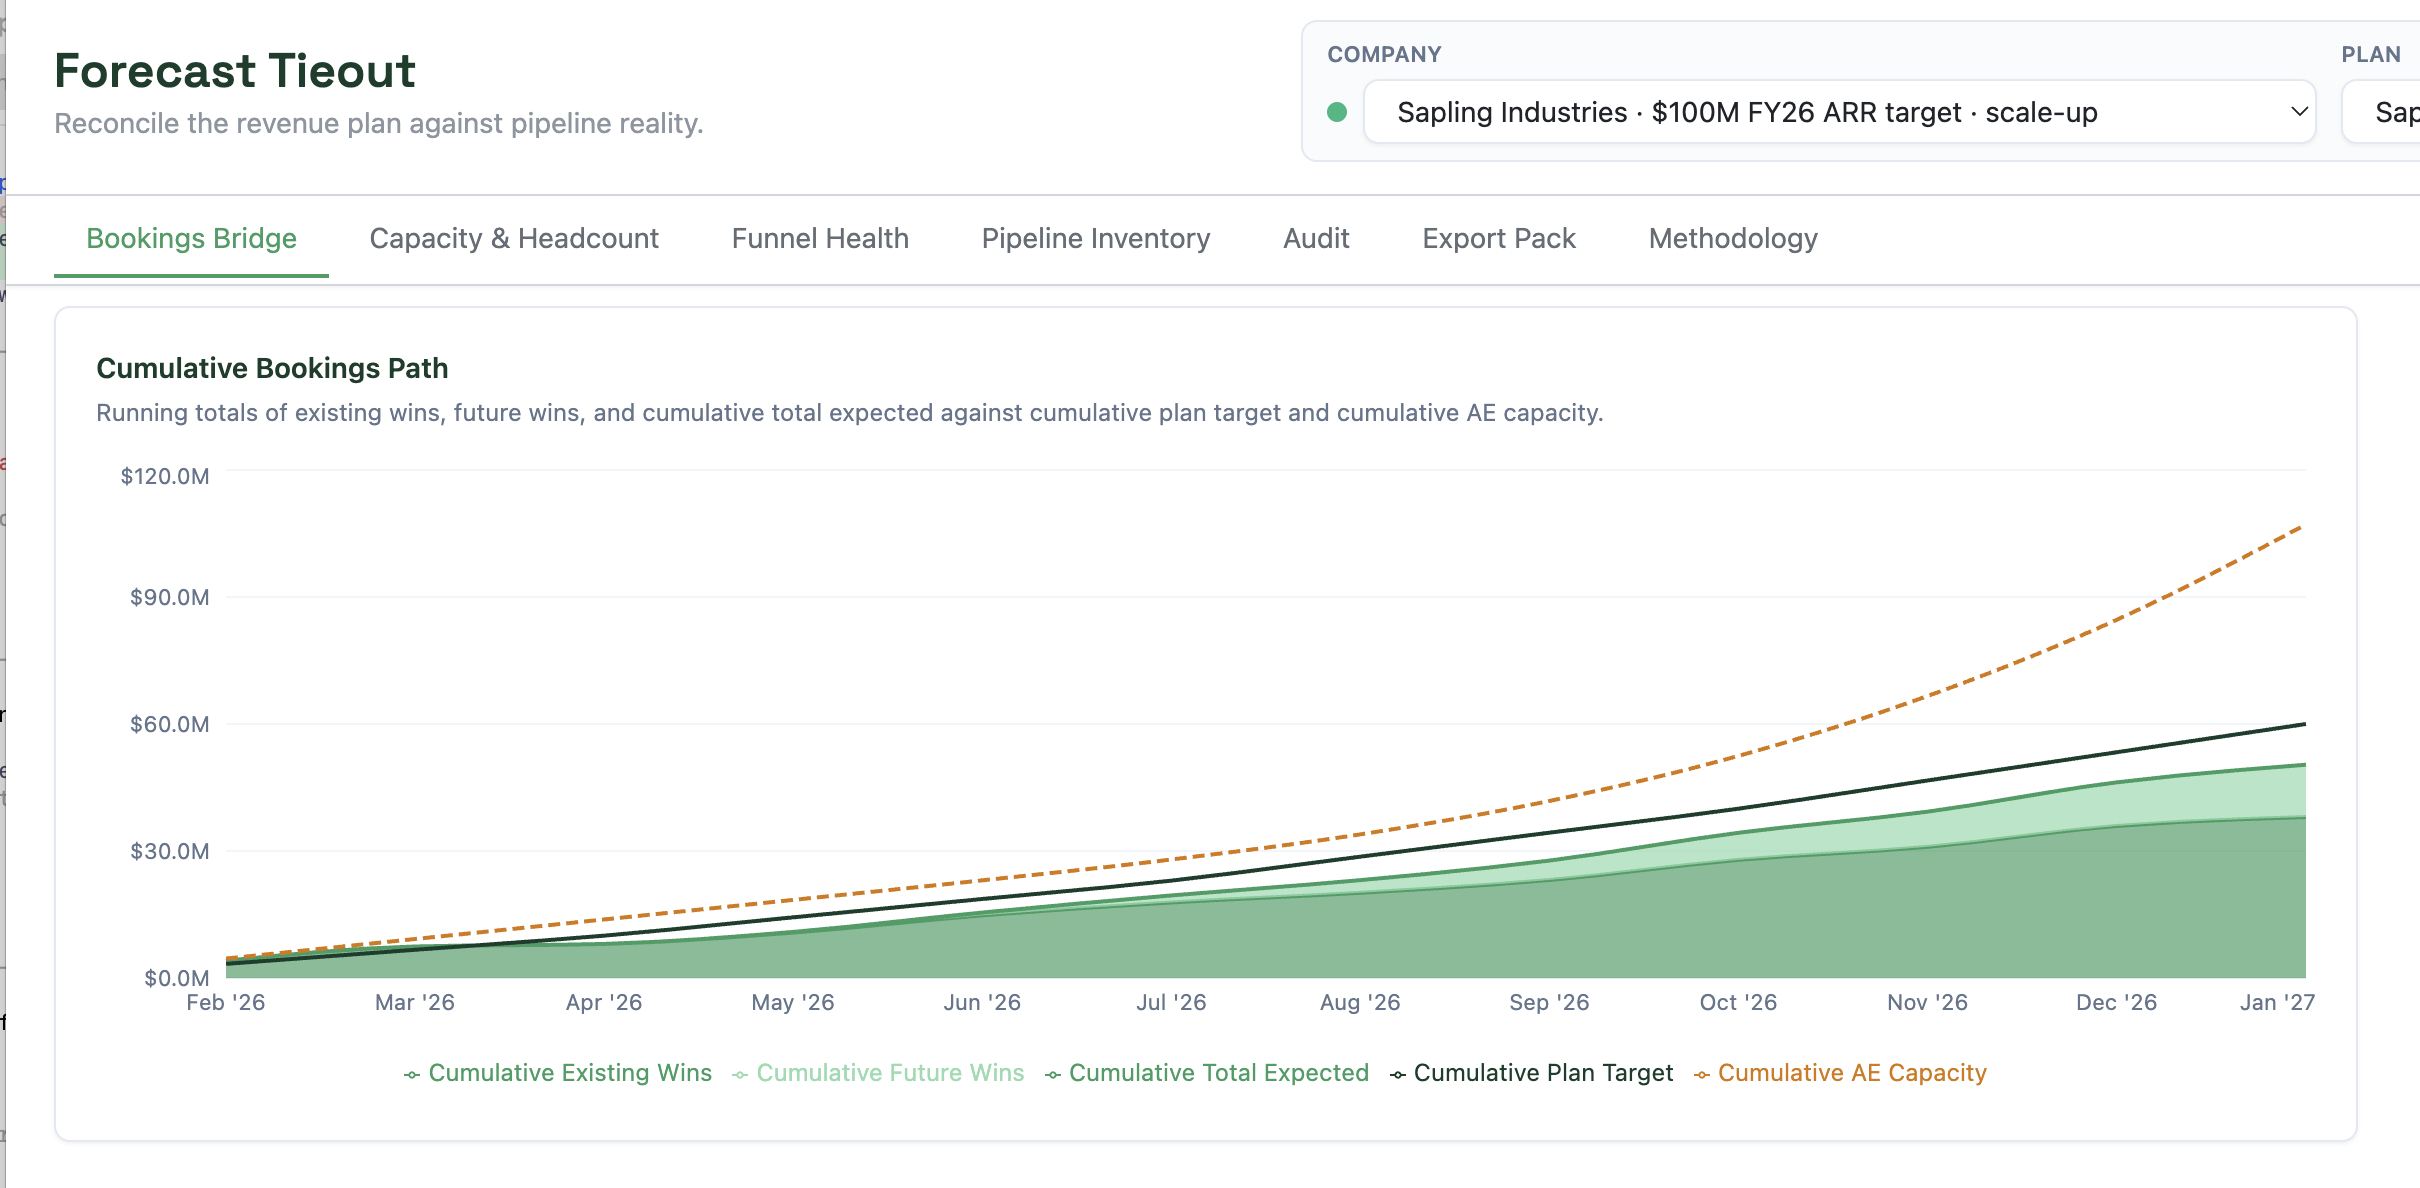Toggle the Cumulative Total Expected legend marker
Screen dimensions: 2420x1188
(1053, 1075)
